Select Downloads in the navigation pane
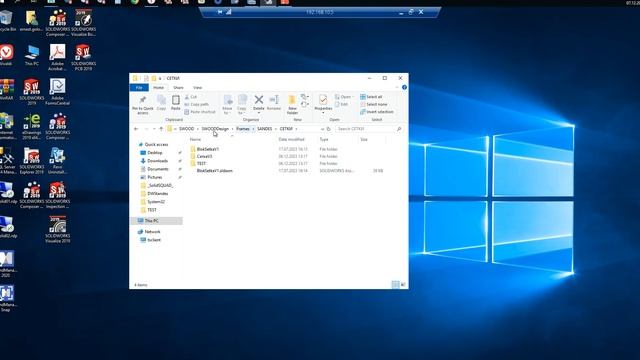This screenshot has height=360, width=640. tap(157, 161)
